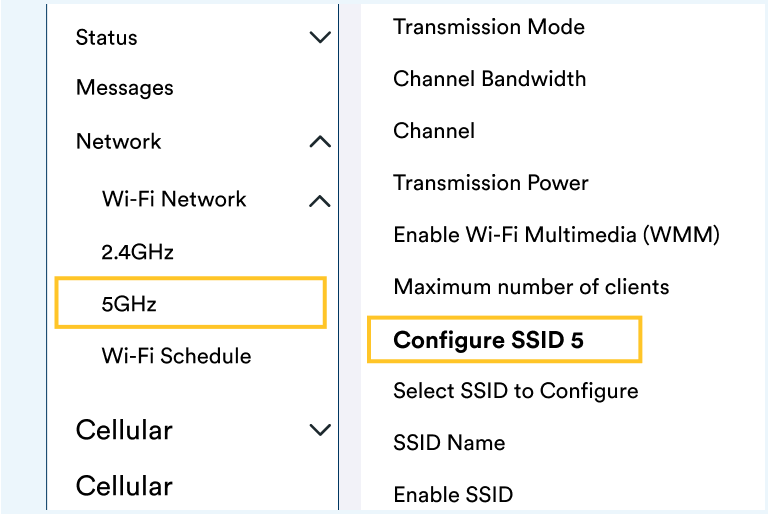The image size is (768, 515).
Task: Select the highlighted 5GHz entry
Action: [191, 302]
